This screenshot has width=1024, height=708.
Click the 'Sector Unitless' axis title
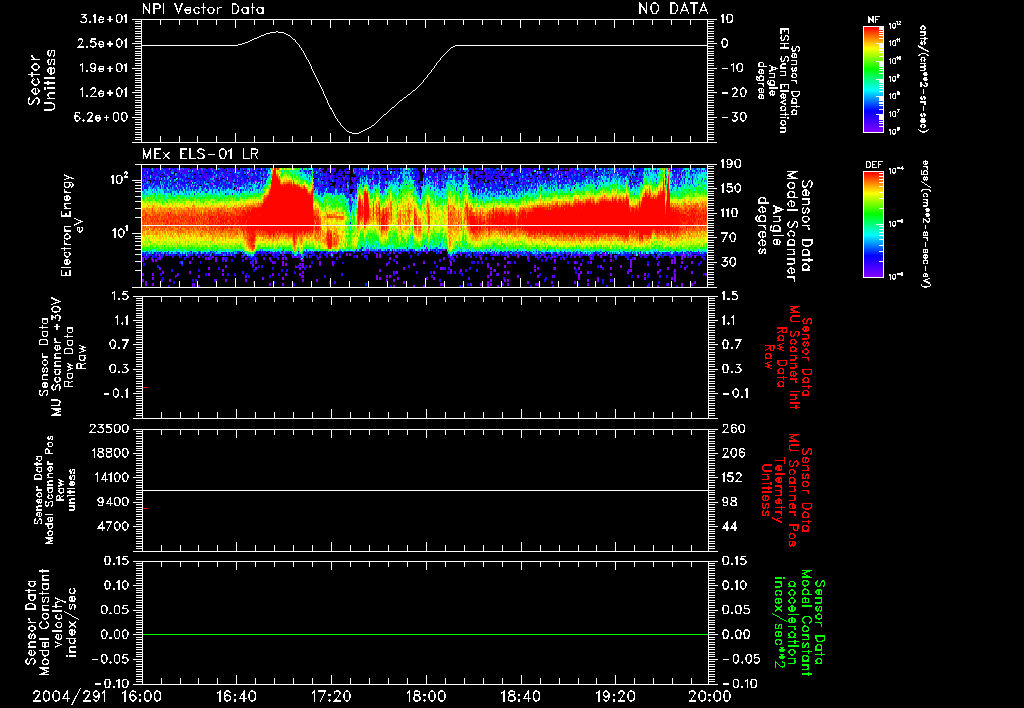(42, 80)
